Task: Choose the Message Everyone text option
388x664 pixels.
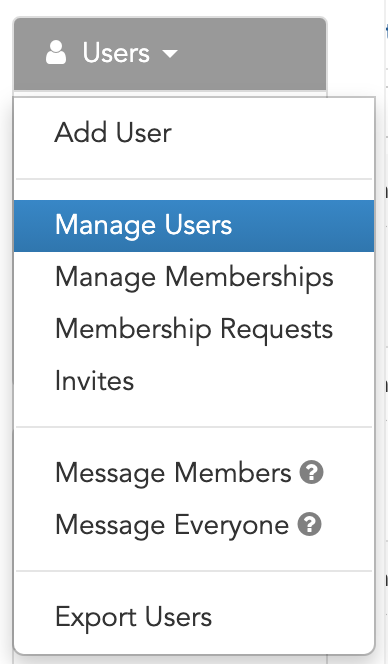Action: (172, 525)
